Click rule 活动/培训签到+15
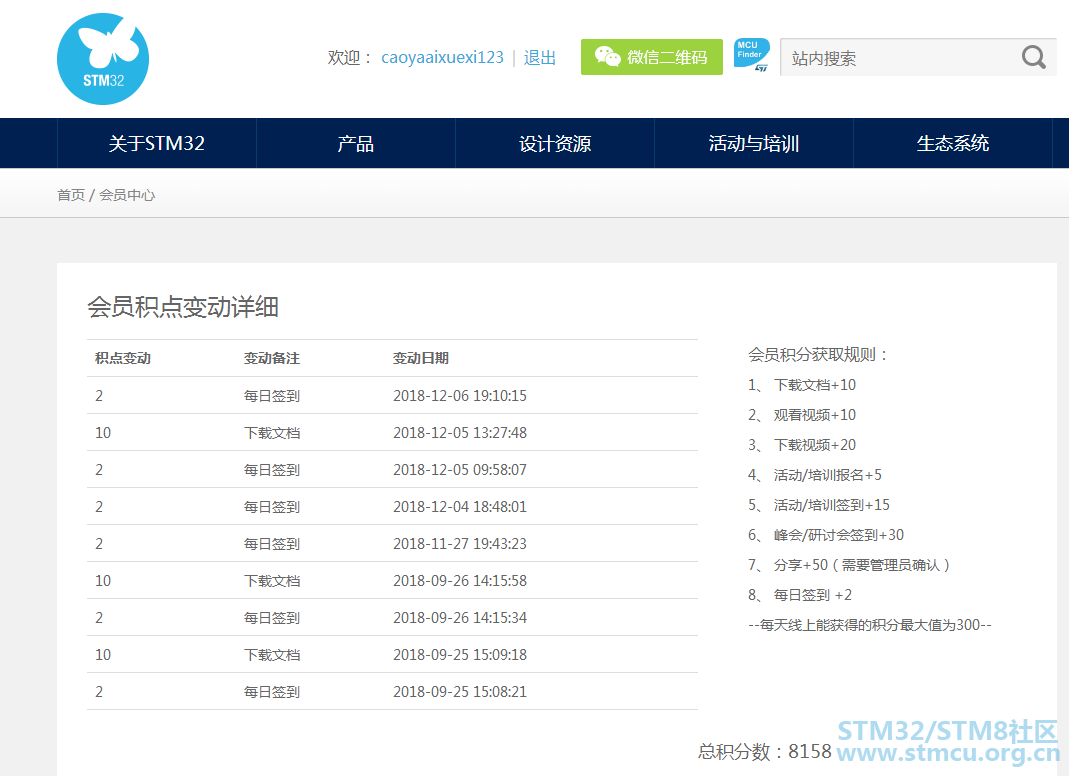This screenshot has width=1069, height=776. 832,505
